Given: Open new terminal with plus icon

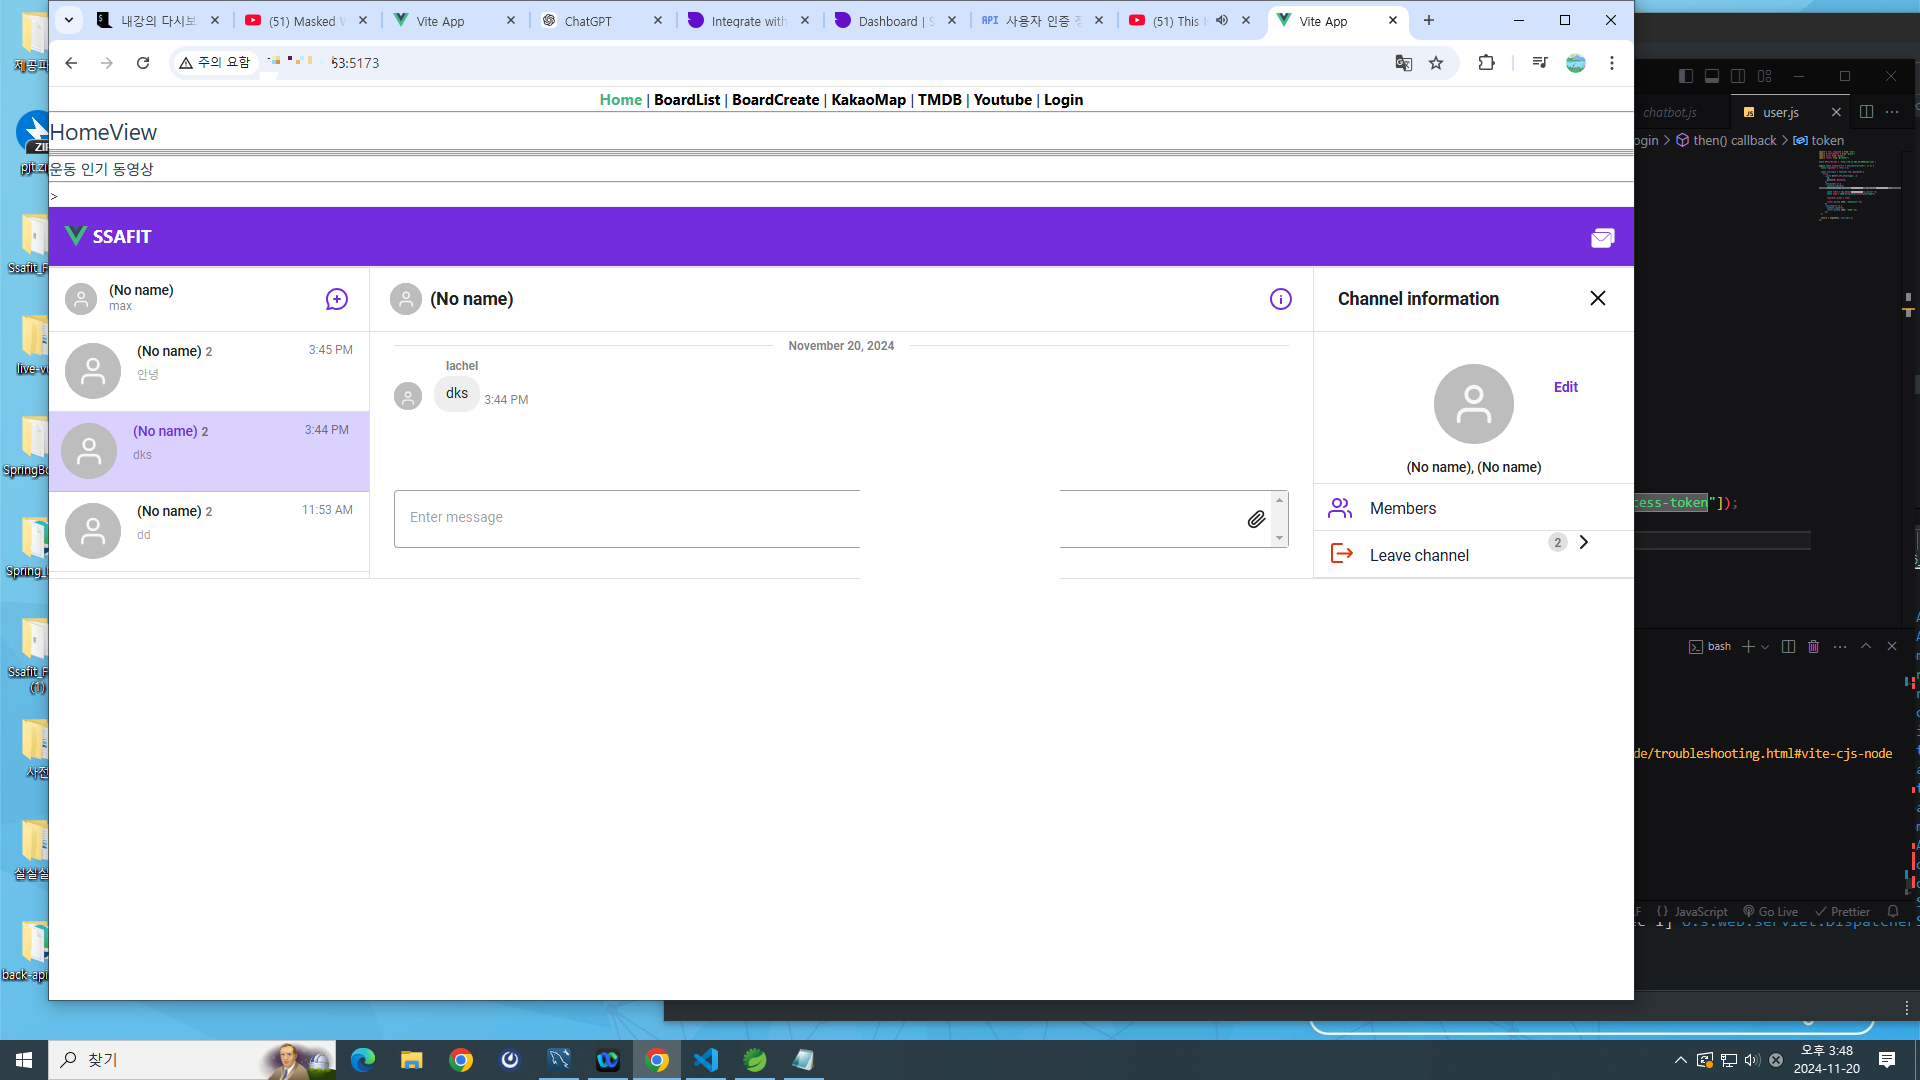Looking at the screenshot, I should [x=1748, y=647].
